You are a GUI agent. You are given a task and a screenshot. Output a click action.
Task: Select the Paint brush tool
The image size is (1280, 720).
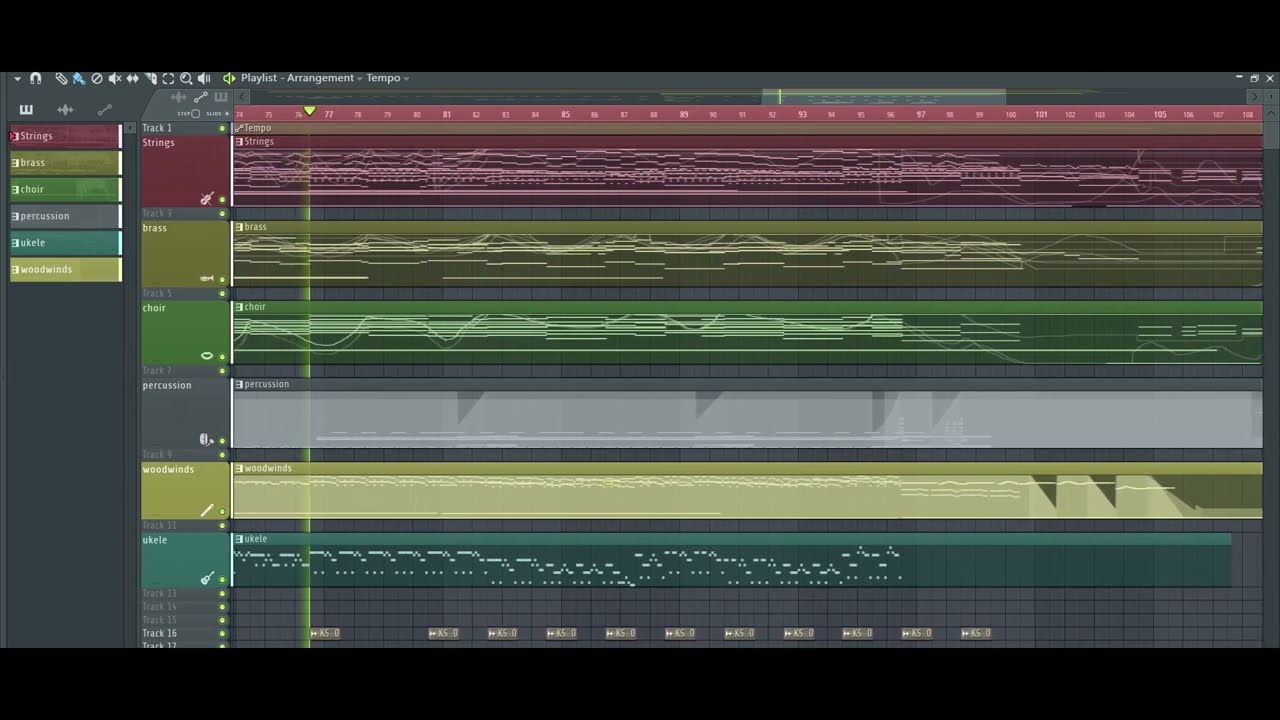(79, 78)
